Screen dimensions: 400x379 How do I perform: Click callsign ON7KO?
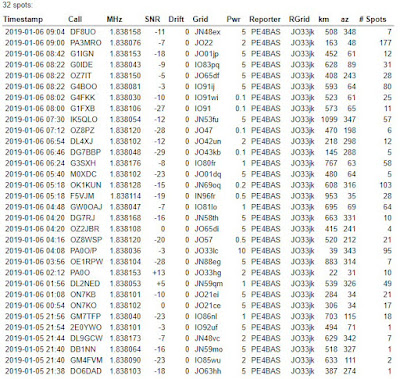(83, 306)
